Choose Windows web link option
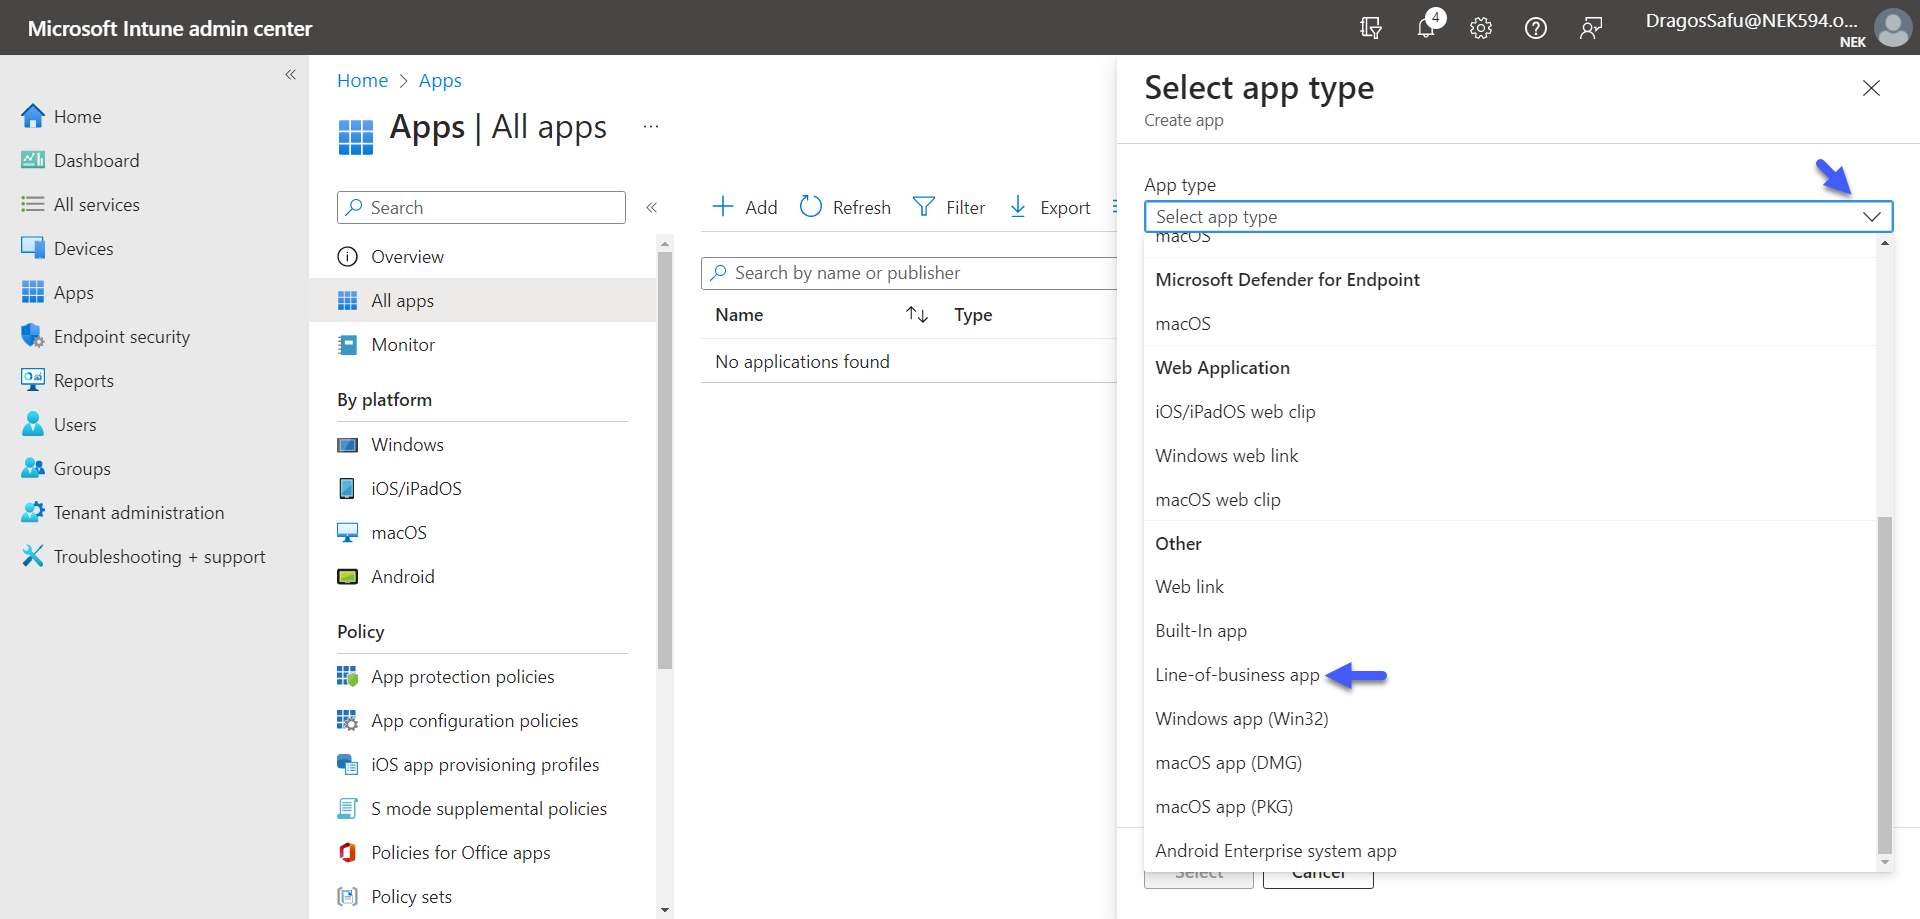This screenshot has height=919, width=1920. pyautogui.click(x=1511, y=456)
